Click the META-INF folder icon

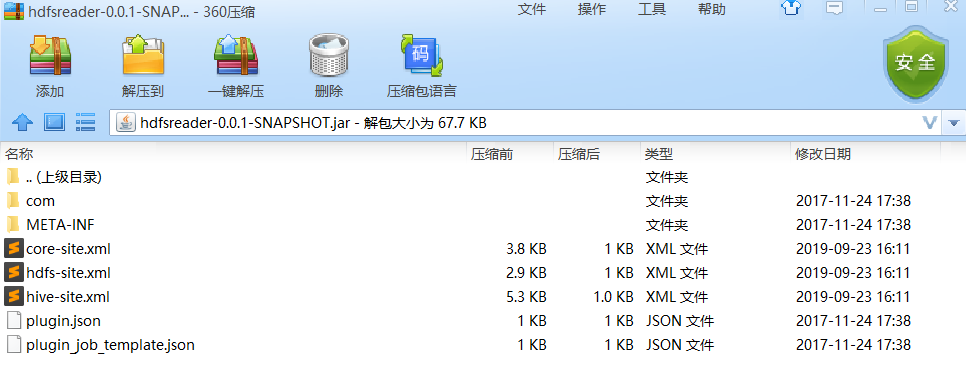tap(14, 224)
